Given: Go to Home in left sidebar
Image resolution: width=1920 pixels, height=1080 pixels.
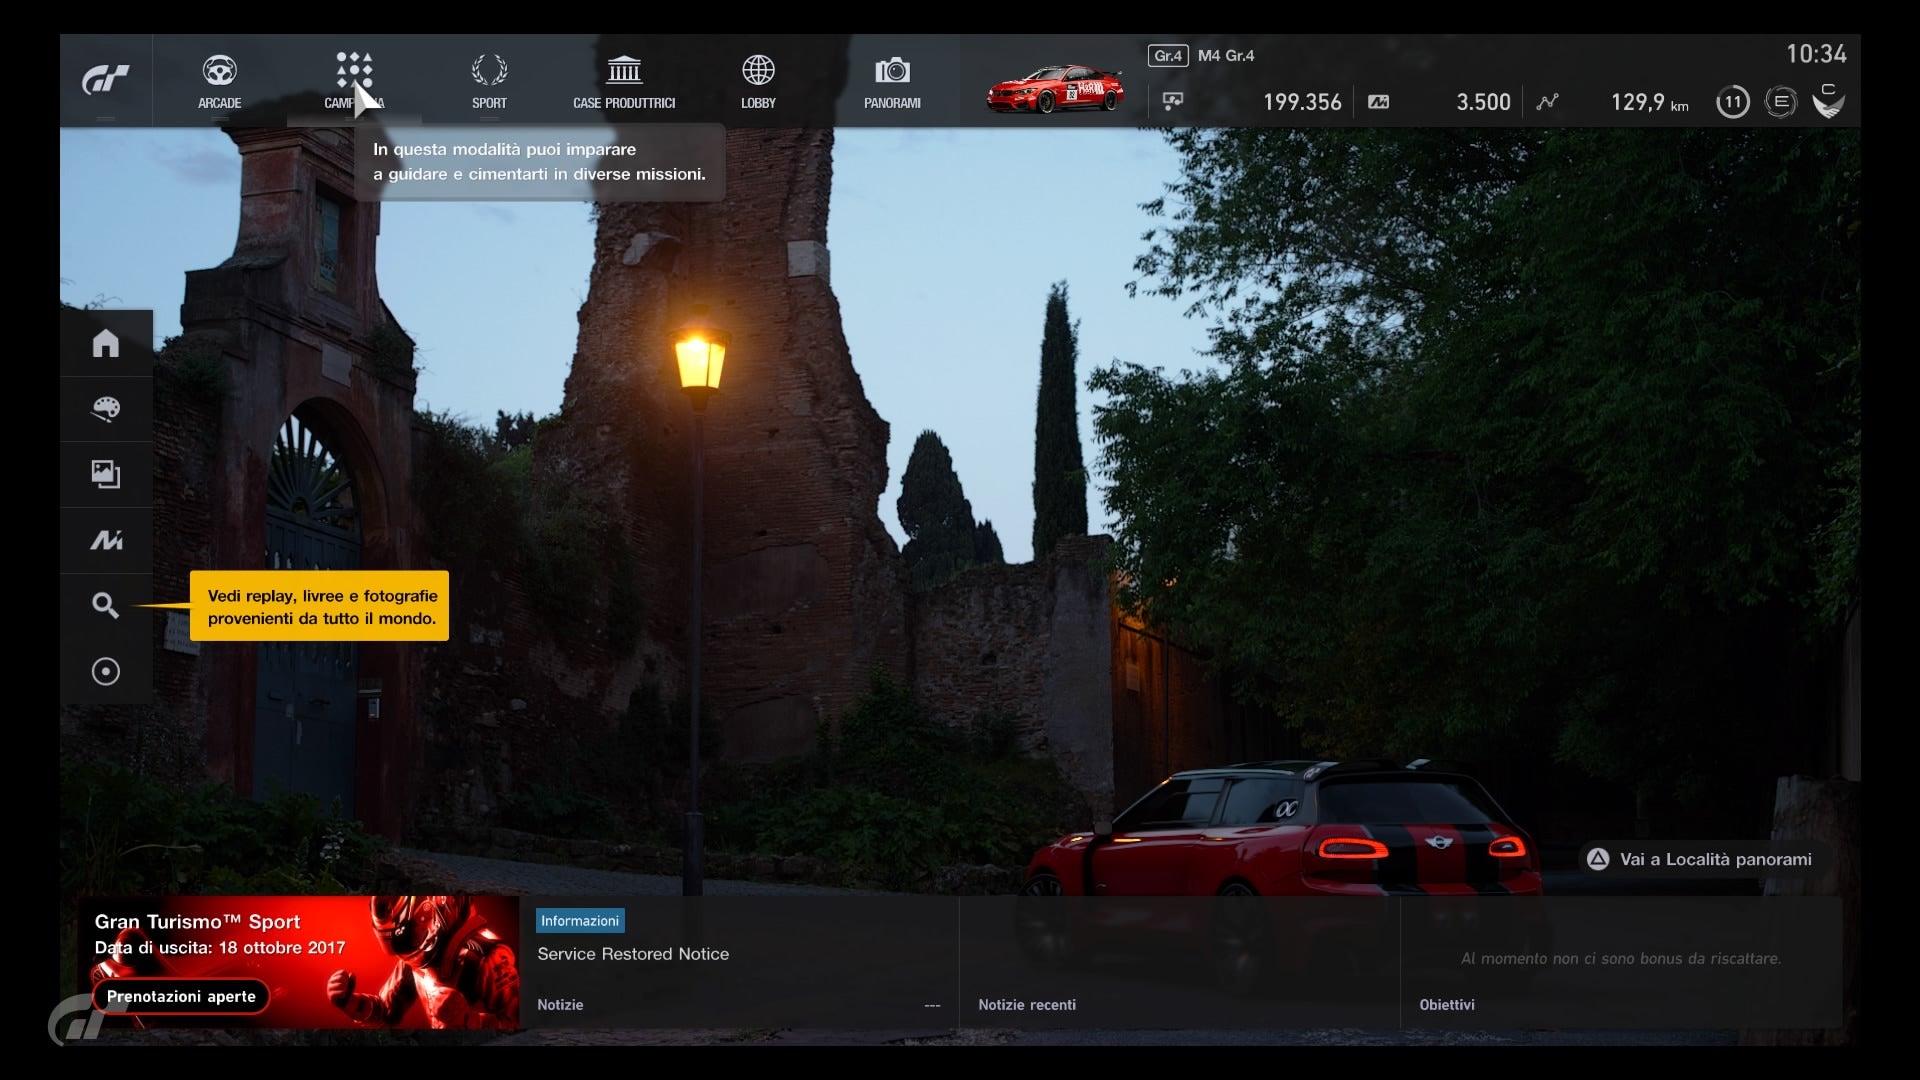Looking at the screenshot, I should tap(106, 343).
